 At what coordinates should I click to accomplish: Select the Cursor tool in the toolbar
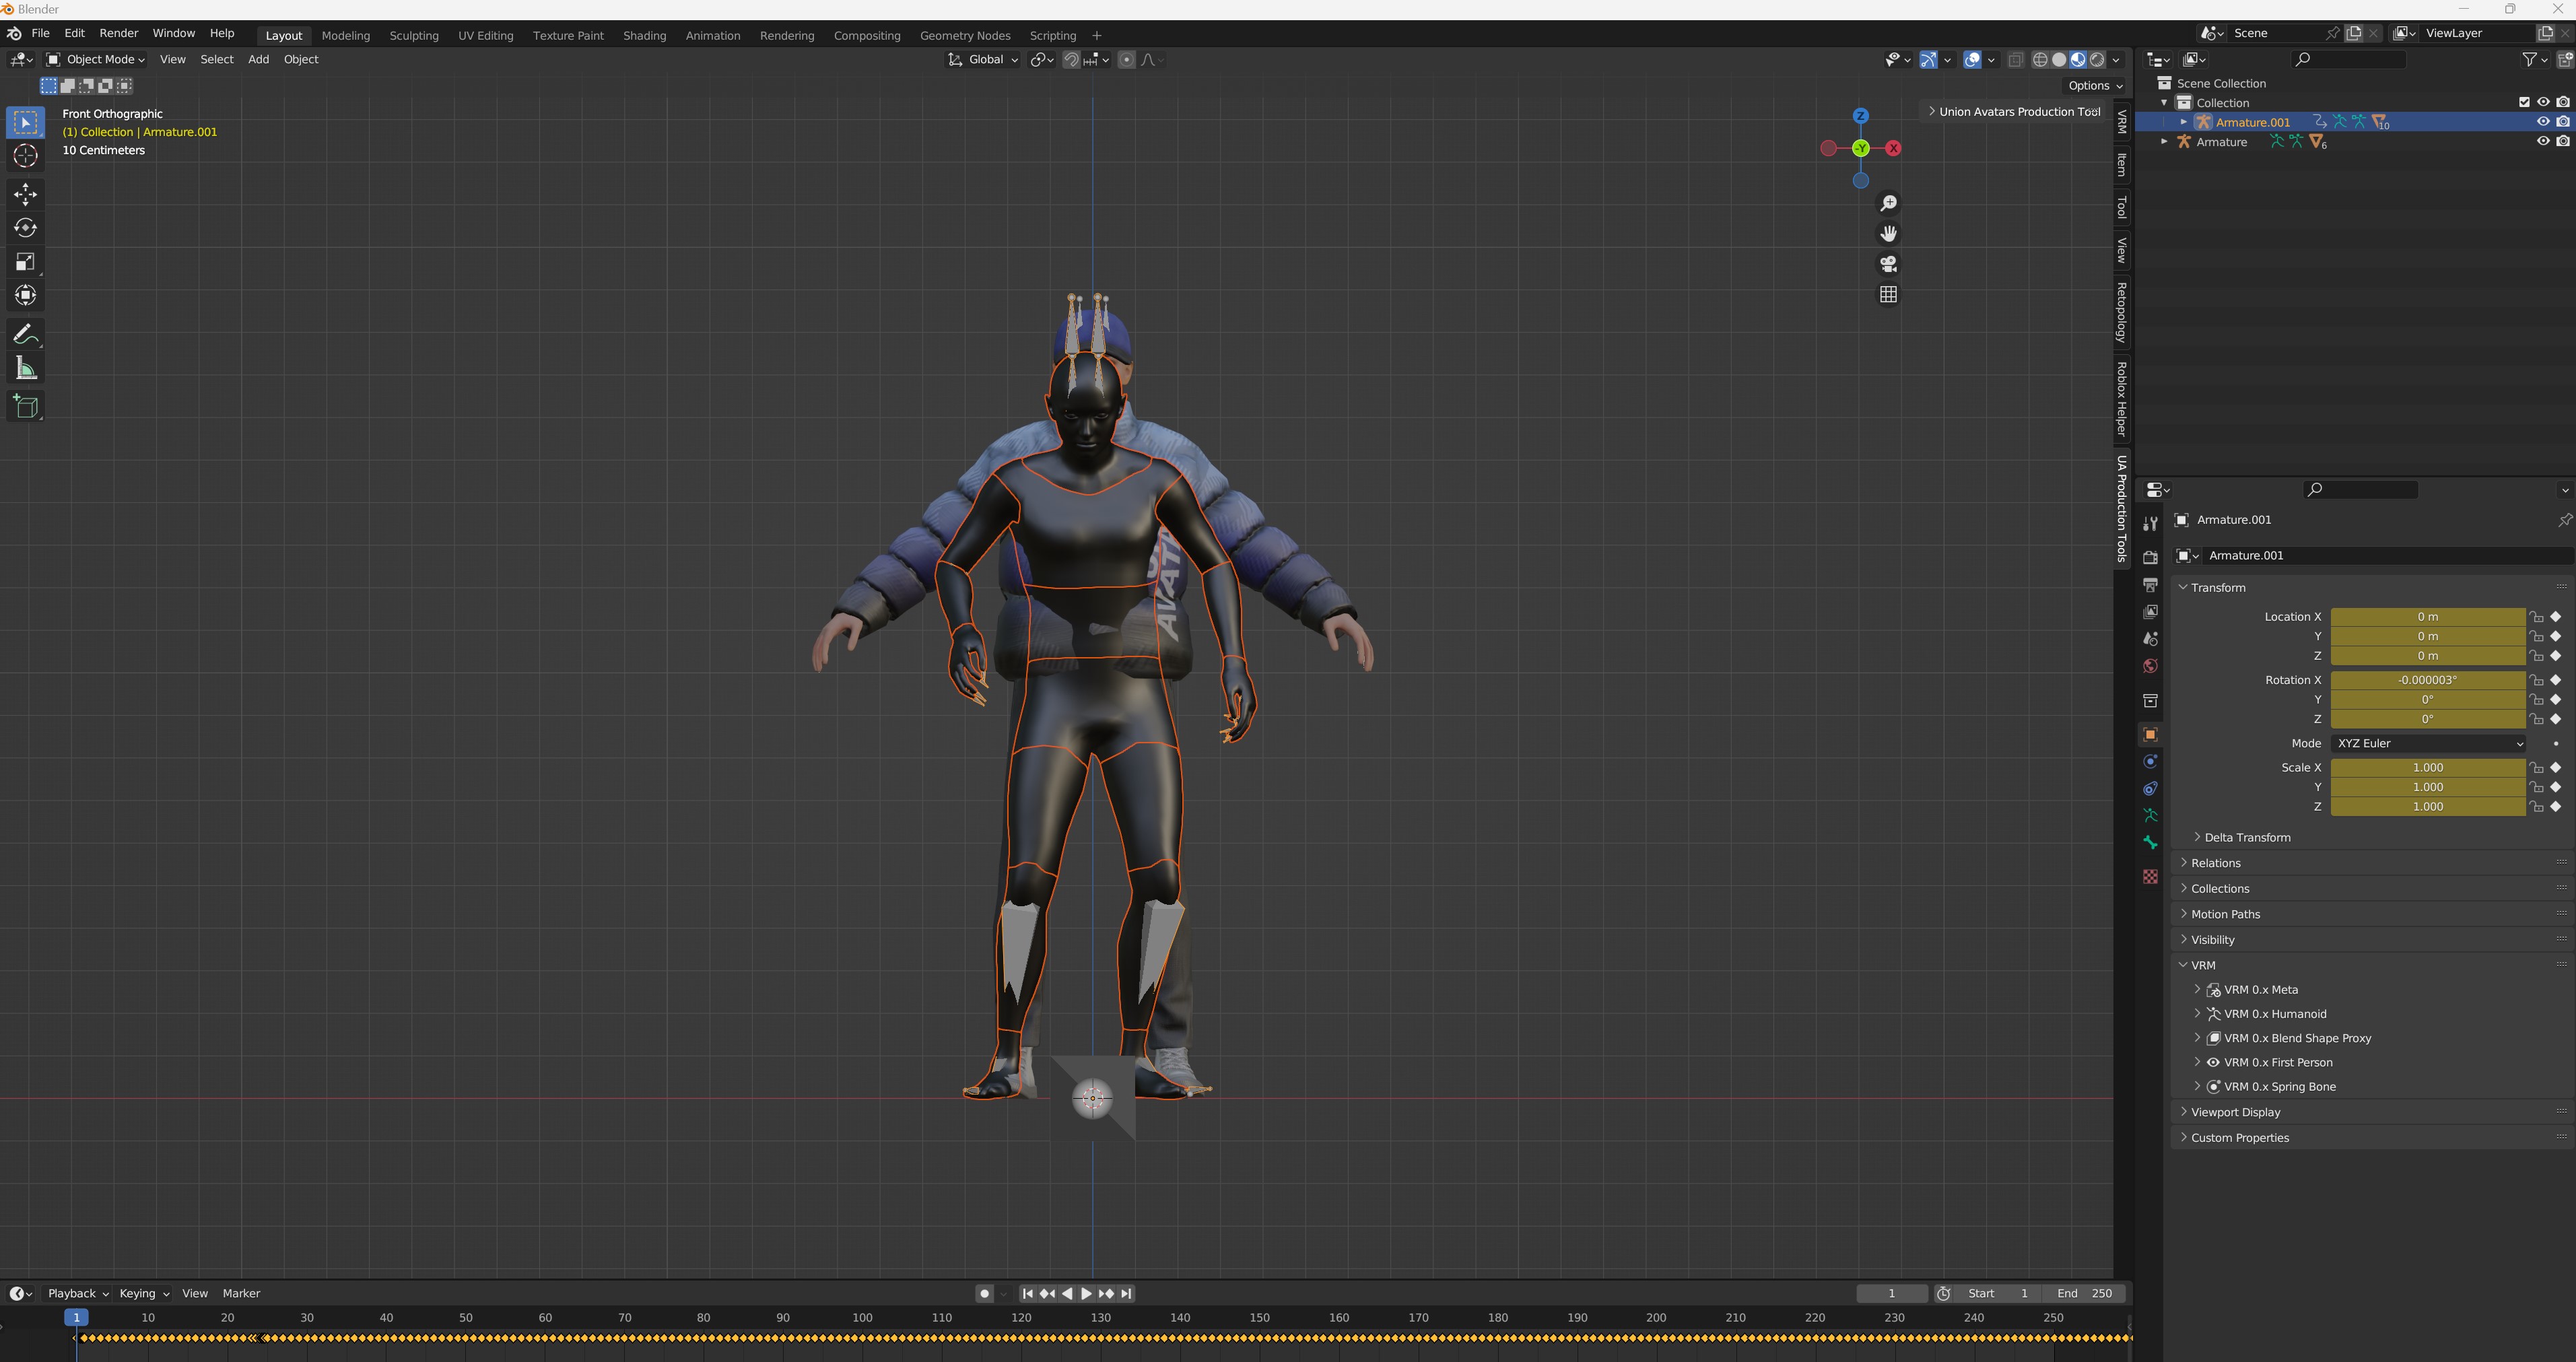pyautogui.click(x=26, y=156)
